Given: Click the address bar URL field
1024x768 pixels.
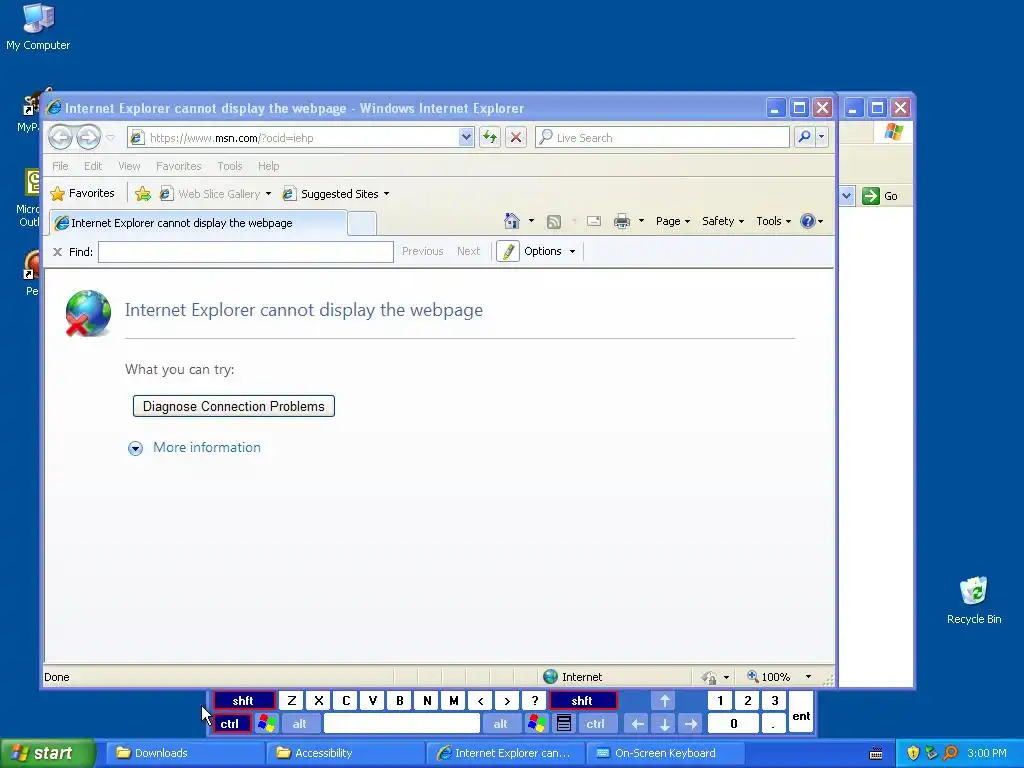Looking at the screenshot, I should coord(294,138).
